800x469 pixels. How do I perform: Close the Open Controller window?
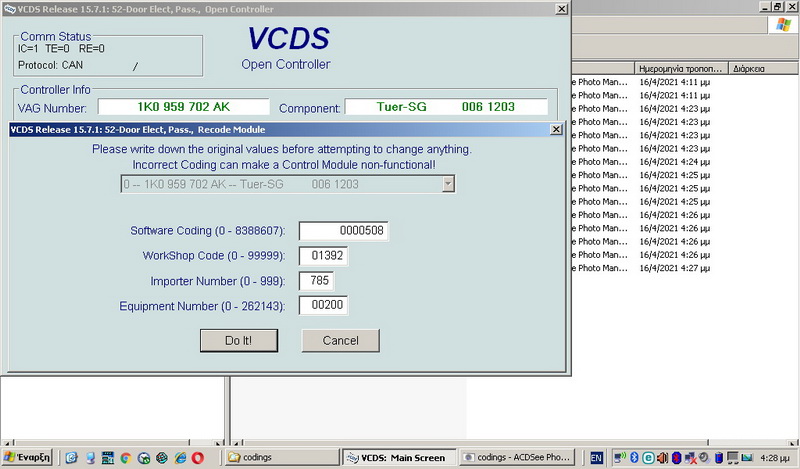coord(561,9)
